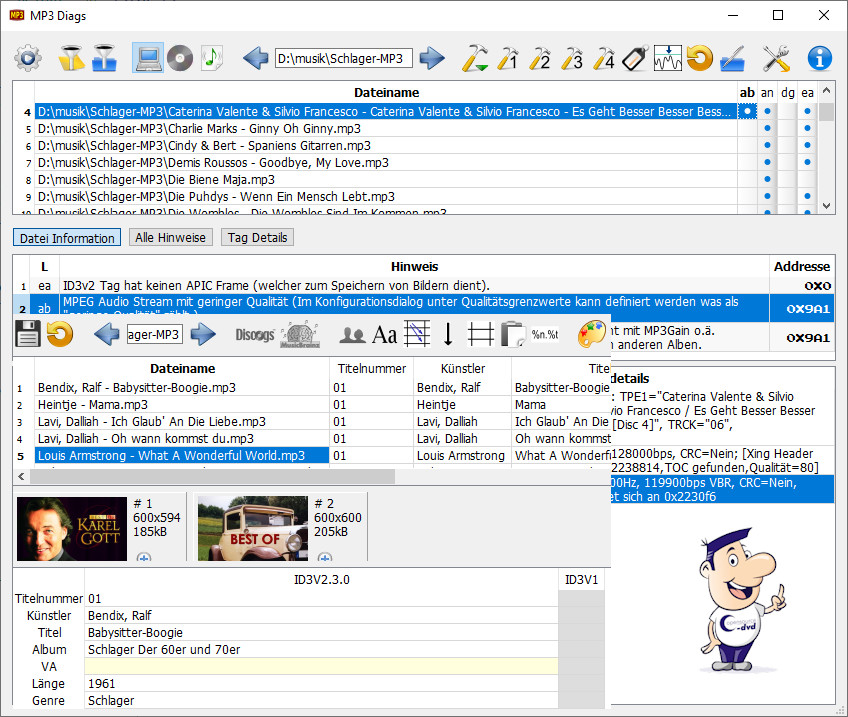Click the floppy disk save icon
Viewport: 848px width, 717px height.
(x=28, y=334)
